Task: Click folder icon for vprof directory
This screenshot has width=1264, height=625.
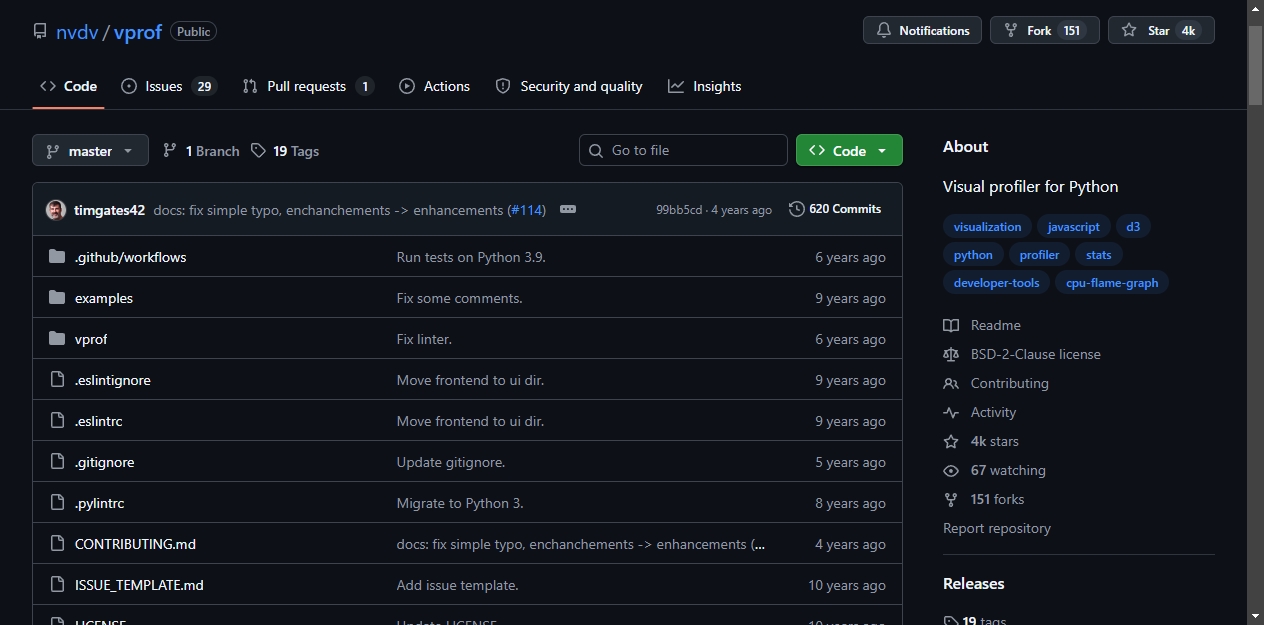Action: pyautogui.click(x=57, y=339)
